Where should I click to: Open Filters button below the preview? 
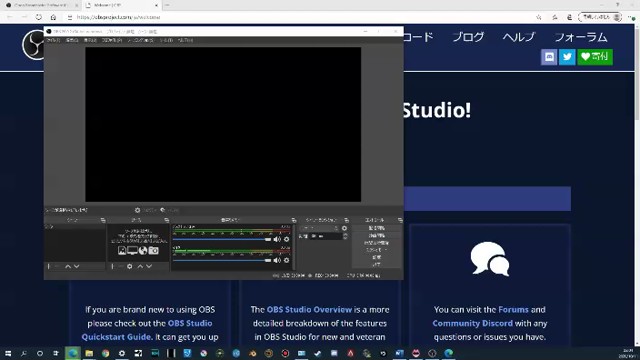pyautogui.click(x=169, y=210)
